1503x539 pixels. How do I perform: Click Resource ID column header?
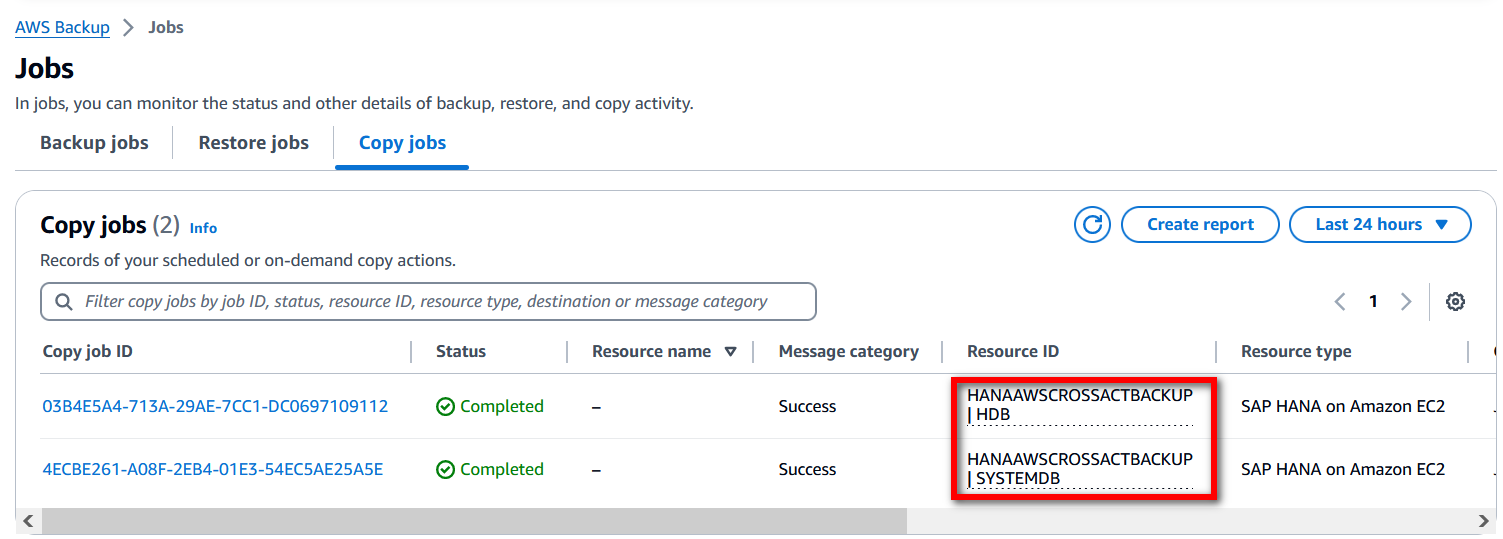[x=1013, y=352]
